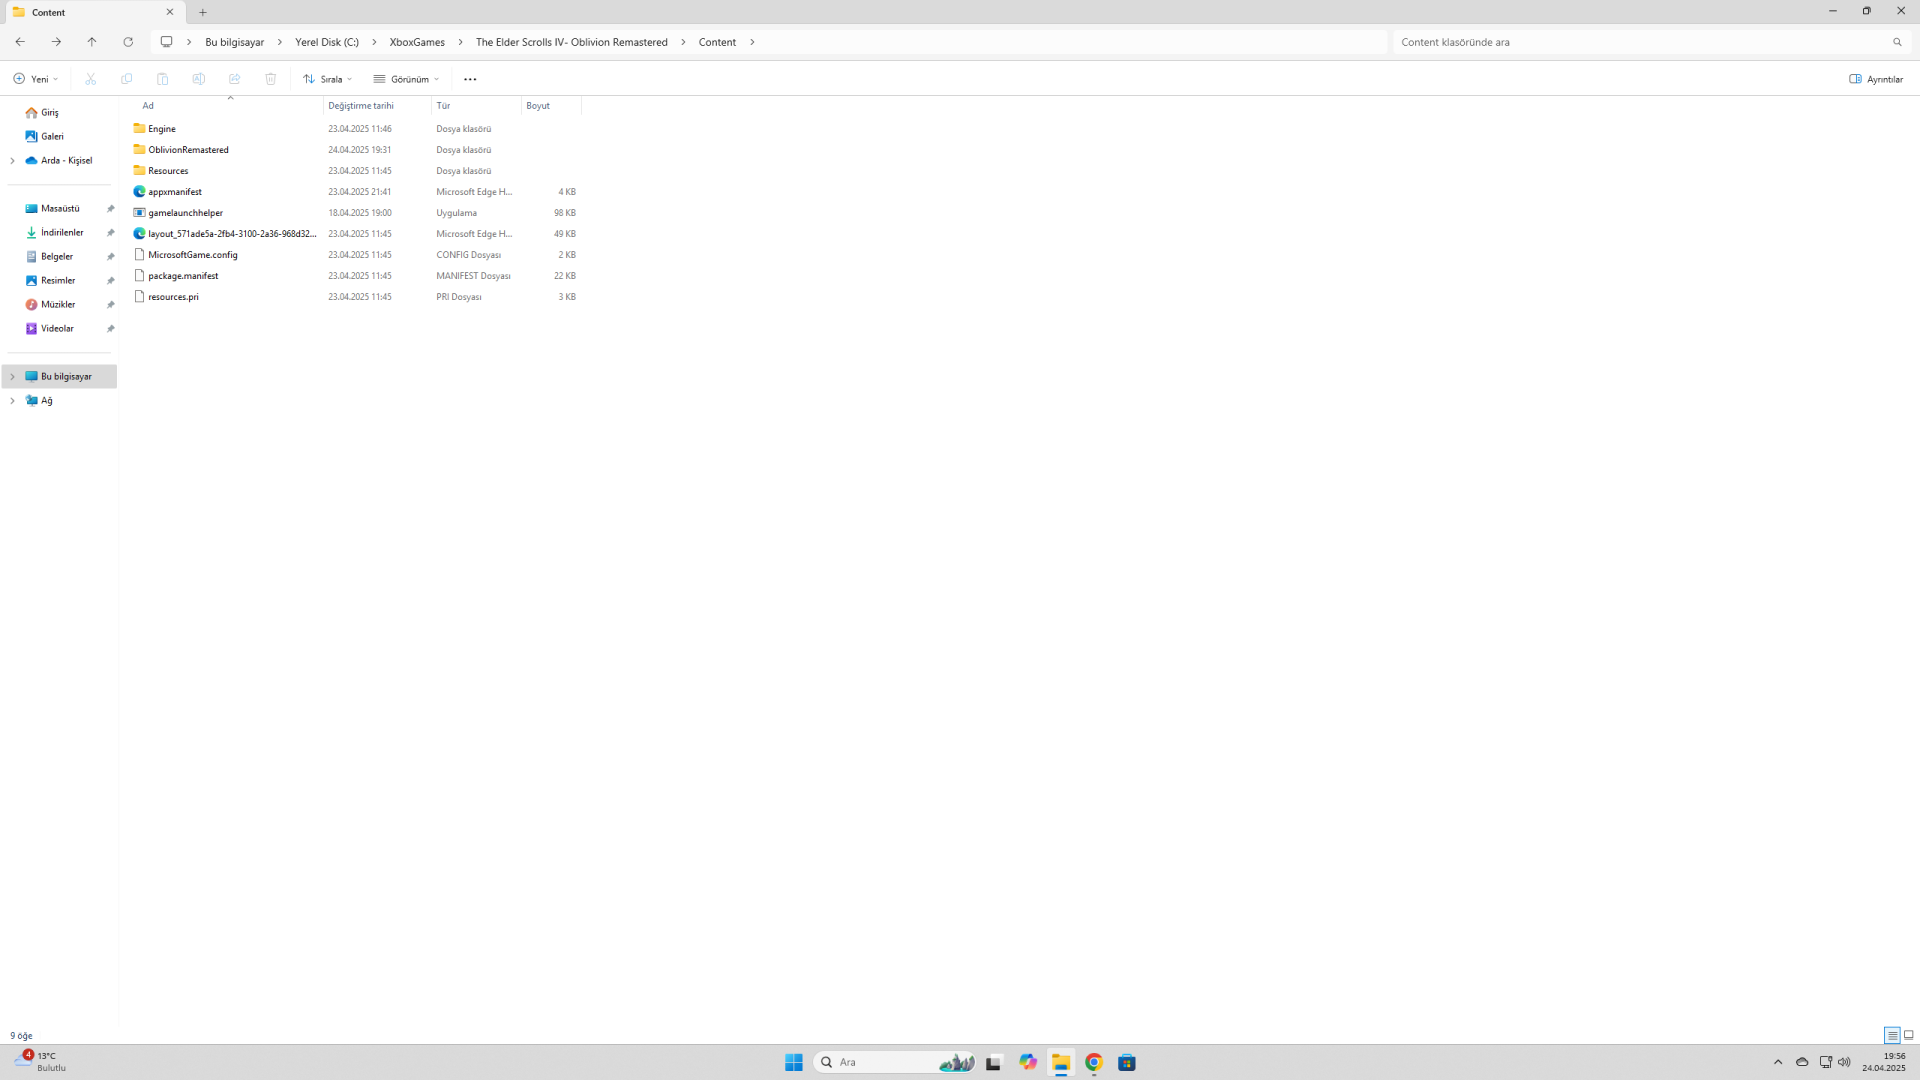Open the Engine folder

[161, 129]
